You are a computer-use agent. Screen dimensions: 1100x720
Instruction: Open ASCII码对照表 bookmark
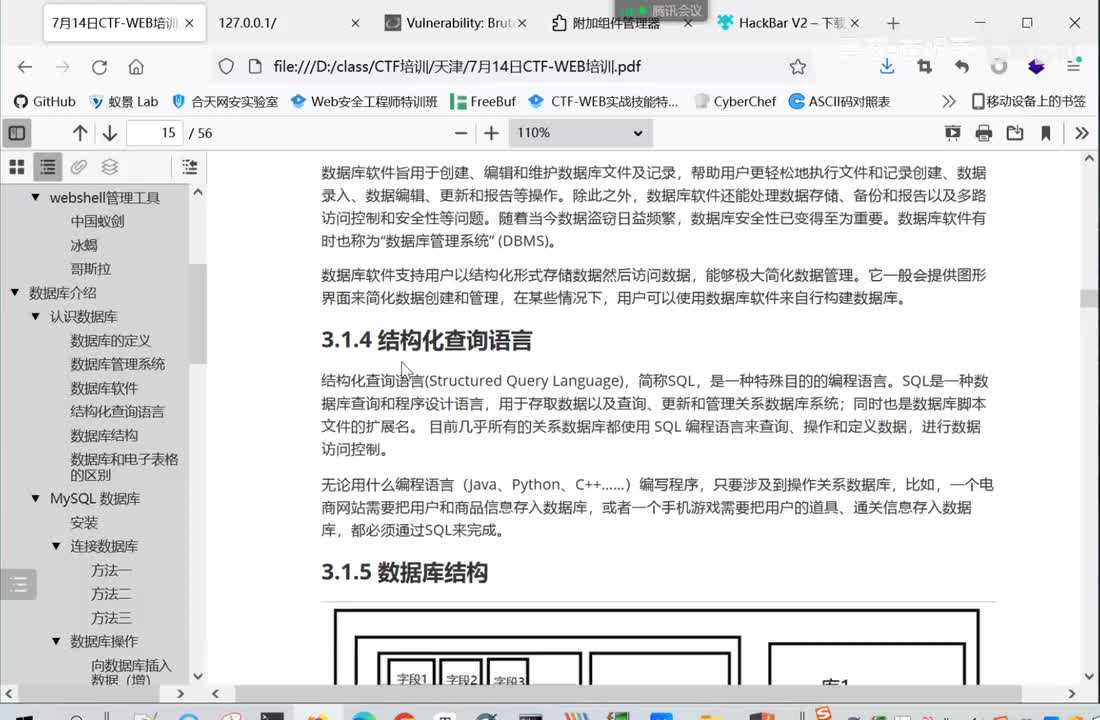(x=840, y=102)
